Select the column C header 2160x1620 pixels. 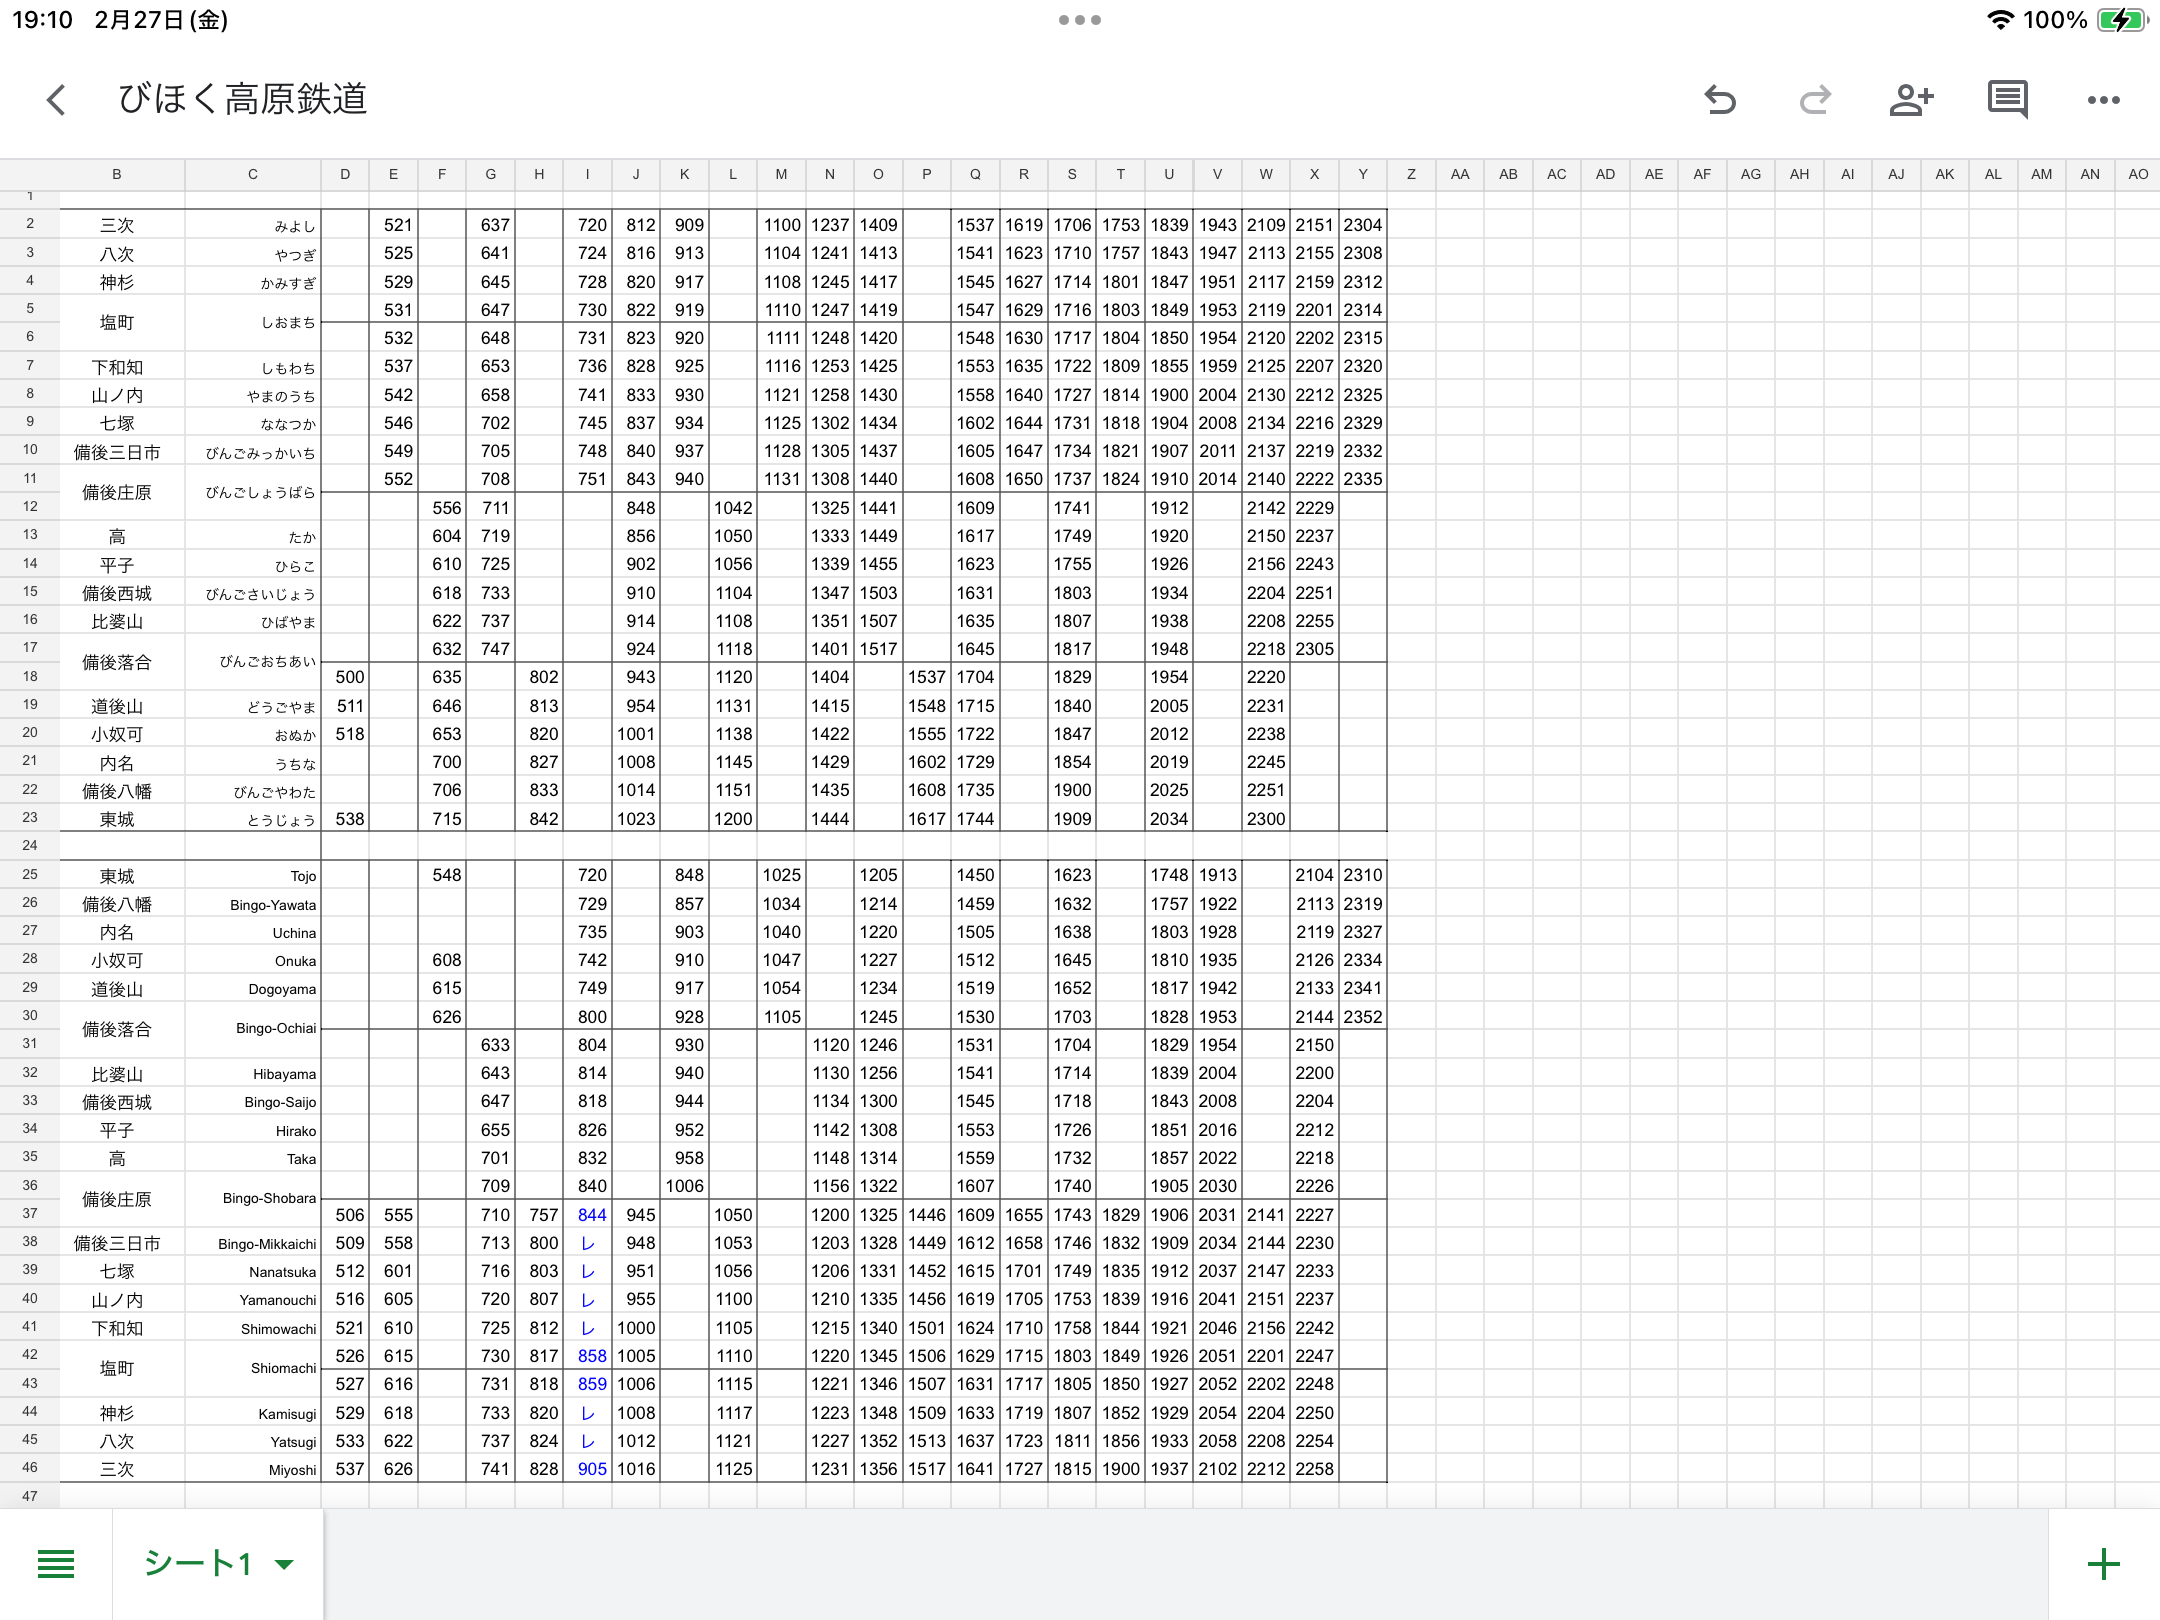(x=253, y=174)
